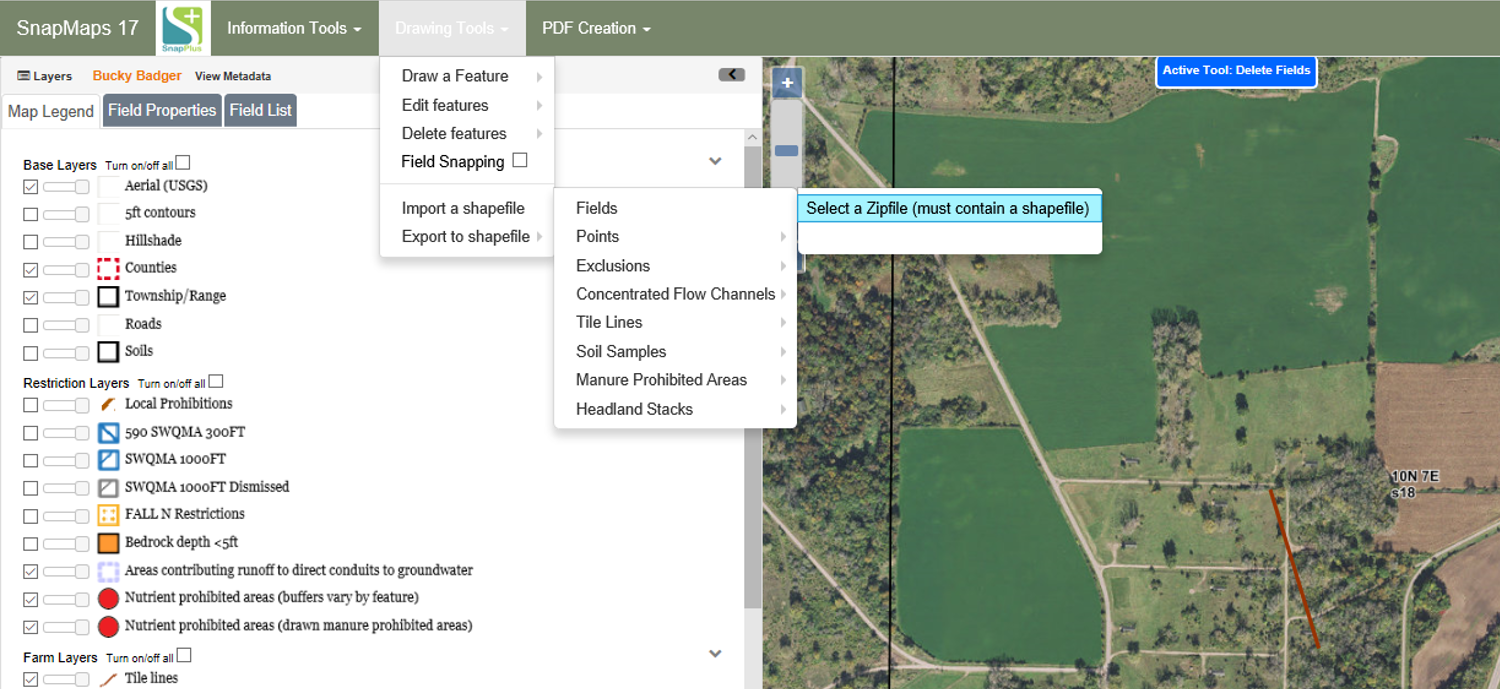Image resolution: width=1500 pixels, height=689 pixels.
Task: Click the Bucky Badger farm name link
Action: tap(137, 76)
